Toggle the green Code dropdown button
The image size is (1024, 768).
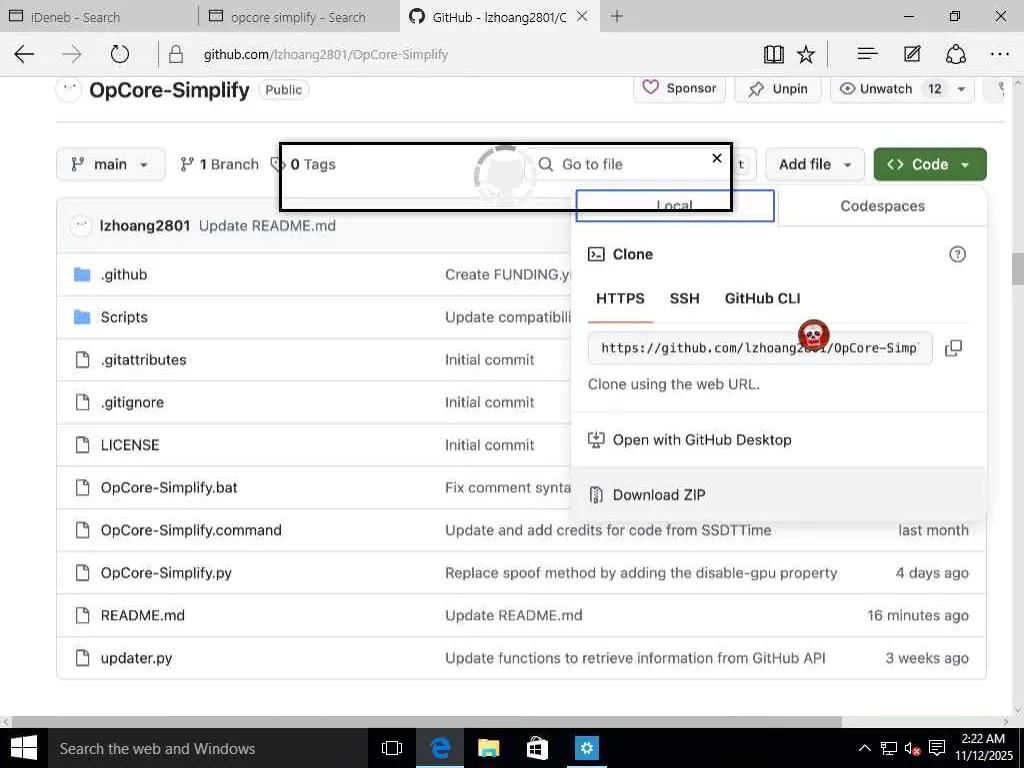point(930,165)
